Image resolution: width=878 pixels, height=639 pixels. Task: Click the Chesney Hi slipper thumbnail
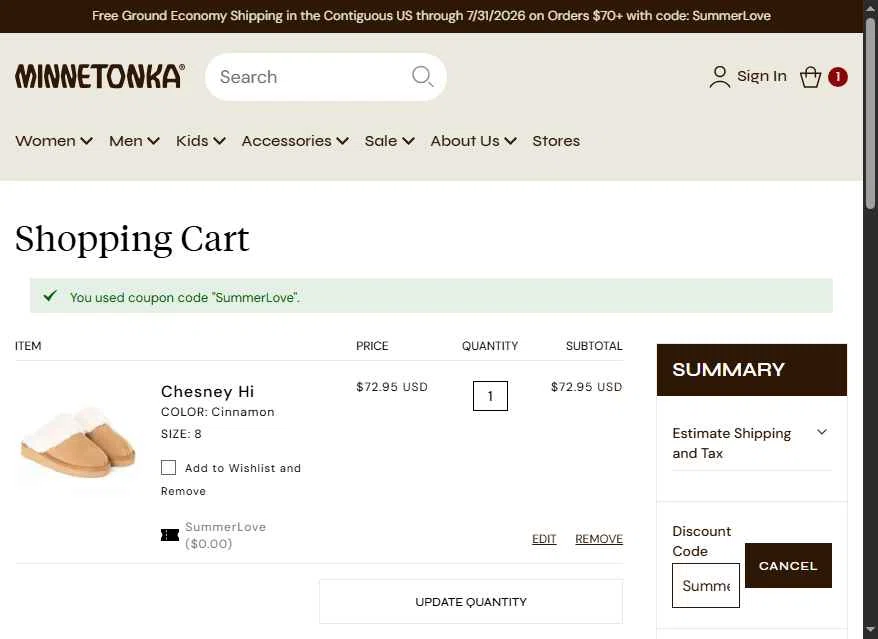(x=78, y=442)
